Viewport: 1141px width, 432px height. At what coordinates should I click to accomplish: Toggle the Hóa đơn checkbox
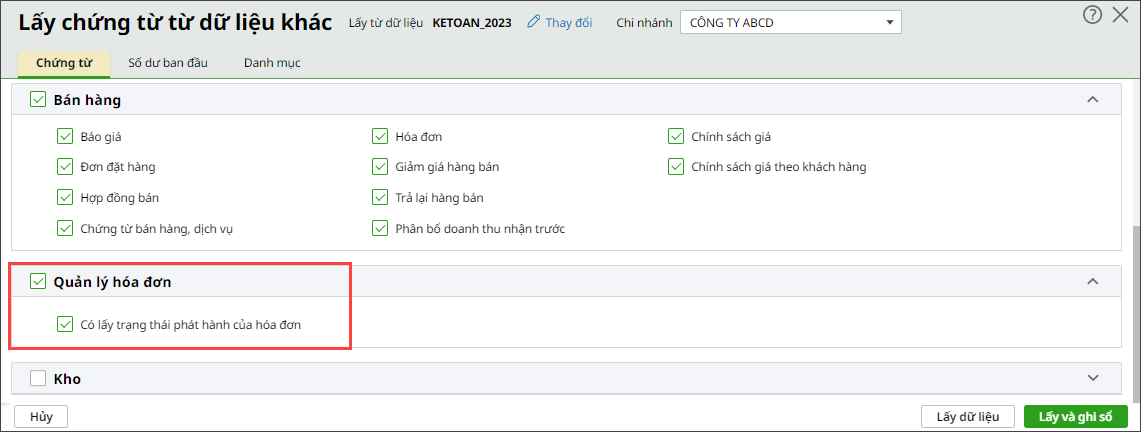(380, 136)
